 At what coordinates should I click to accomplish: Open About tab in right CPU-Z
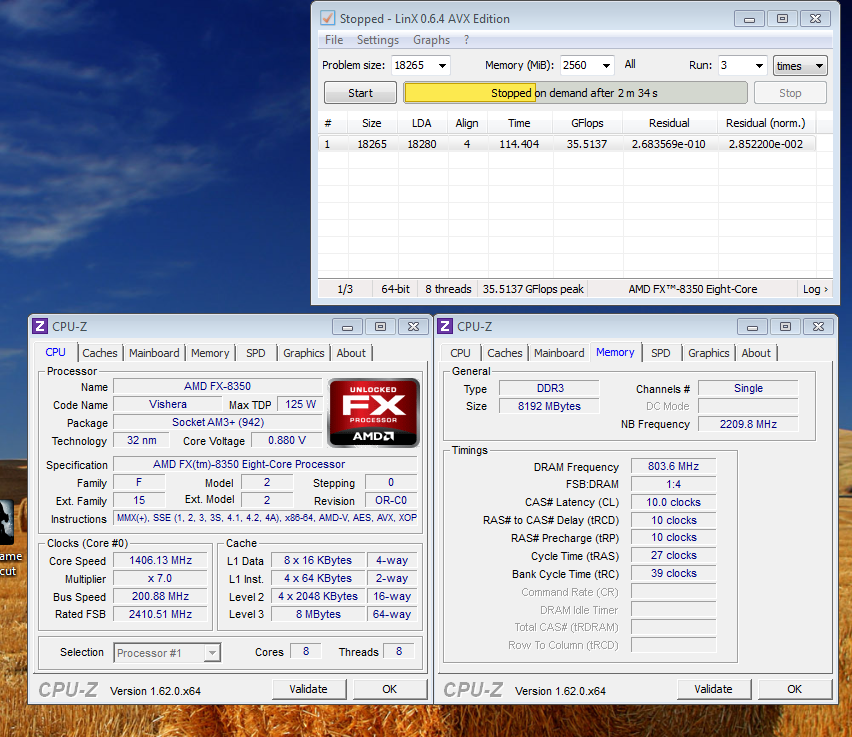(x=756, y=353)
